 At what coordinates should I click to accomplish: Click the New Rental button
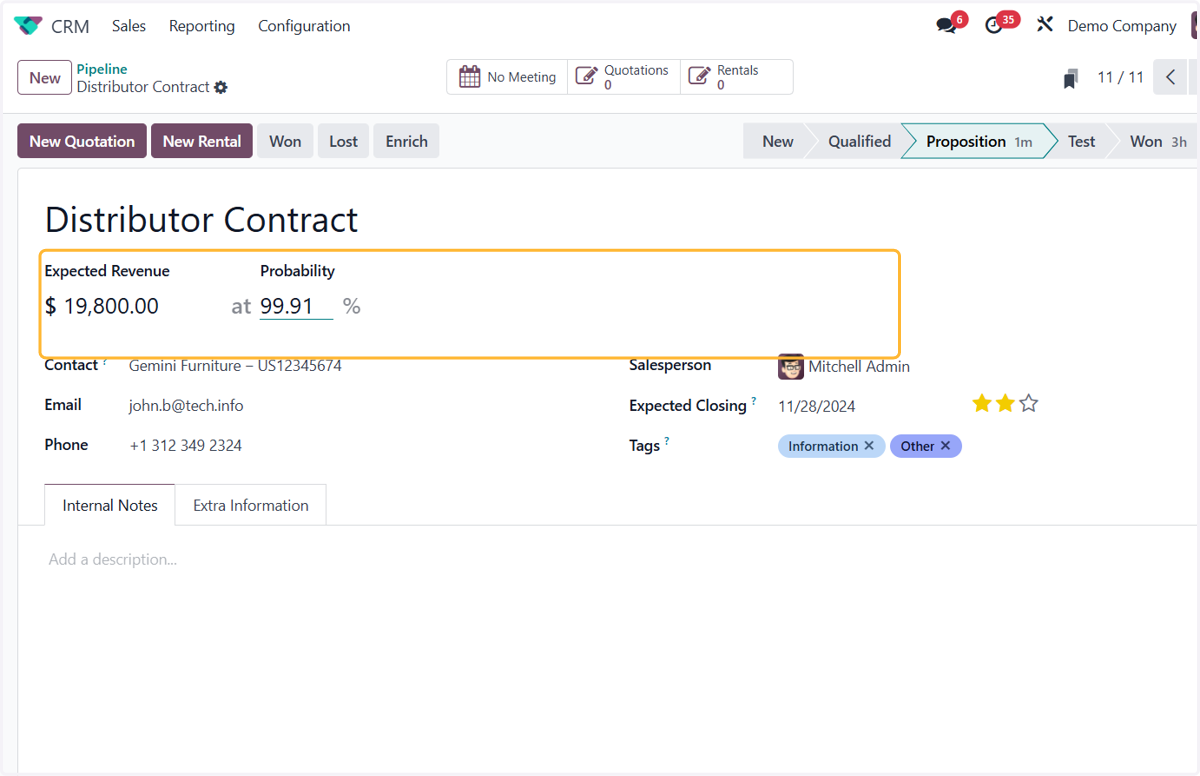[202, 141]
